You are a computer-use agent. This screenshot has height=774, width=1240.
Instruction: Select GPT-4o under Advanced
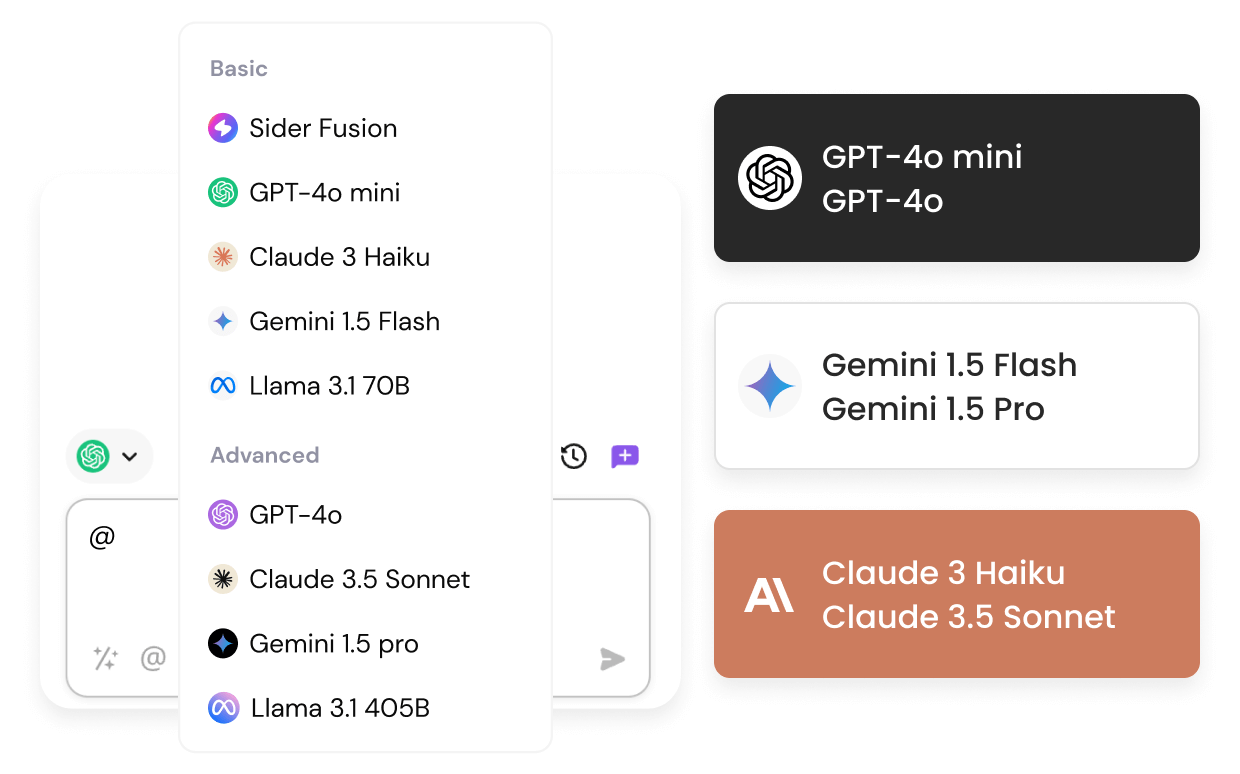click(295, 515)
